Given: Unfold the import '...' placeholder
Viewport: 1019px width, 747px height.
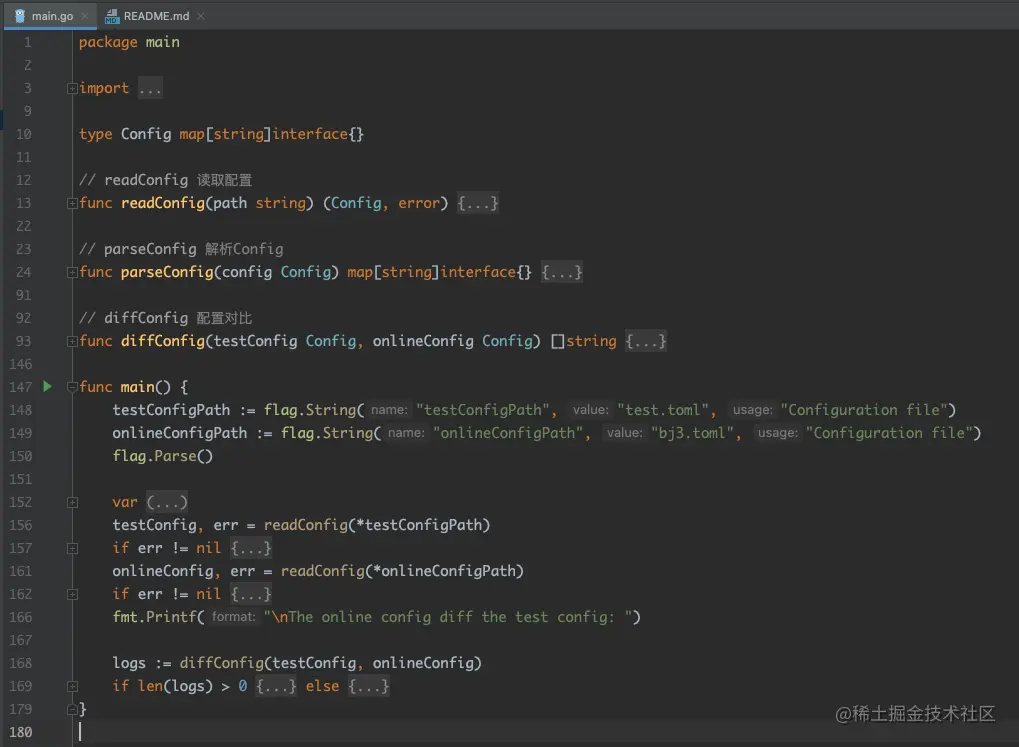Looking at the screenshot, I should click(x=150, y=88).
